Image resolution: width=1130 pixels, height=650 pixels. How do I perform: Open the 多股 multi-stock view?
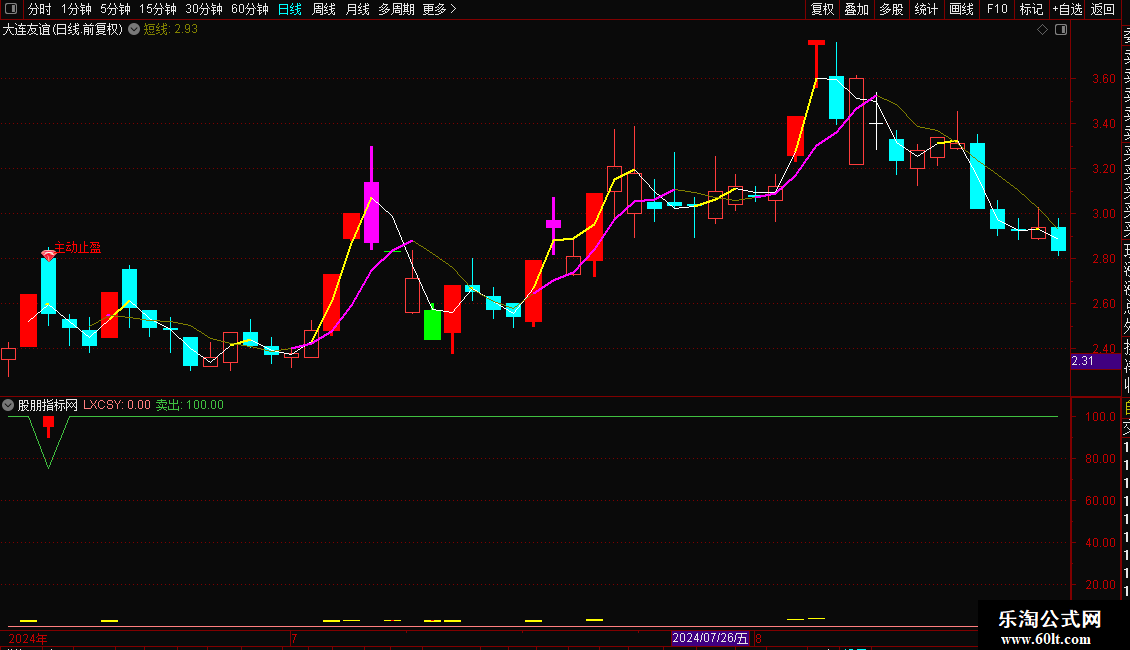pyautogui.click(x=891, y=9)
